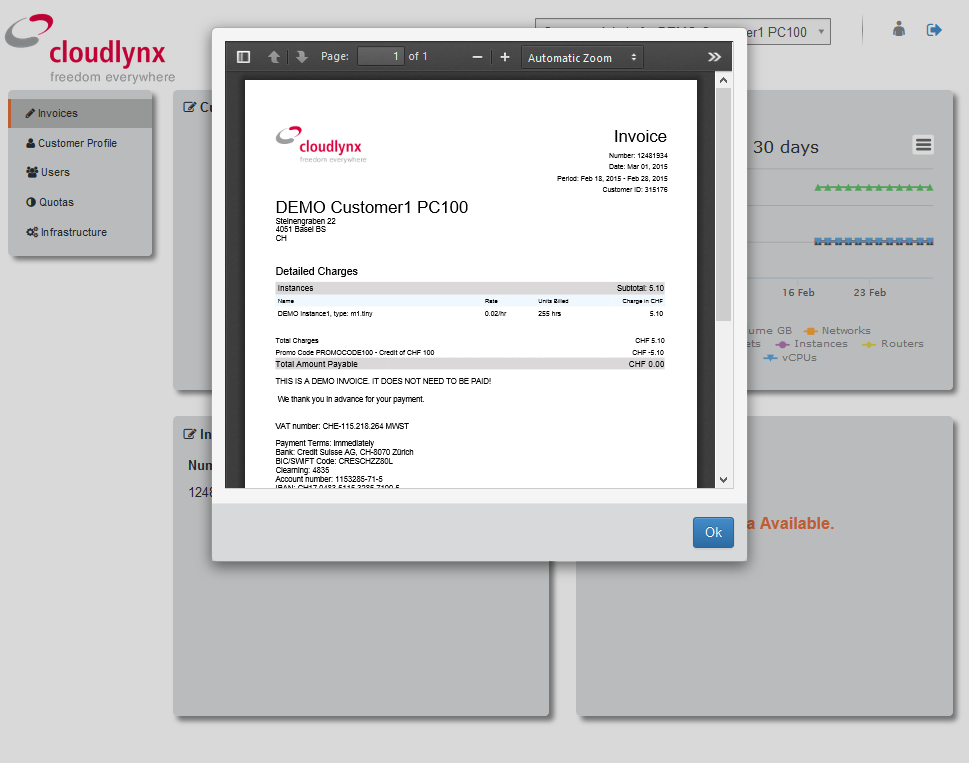Click the pencil icon beside Invoices
The image size is (969, 763).
30,113
